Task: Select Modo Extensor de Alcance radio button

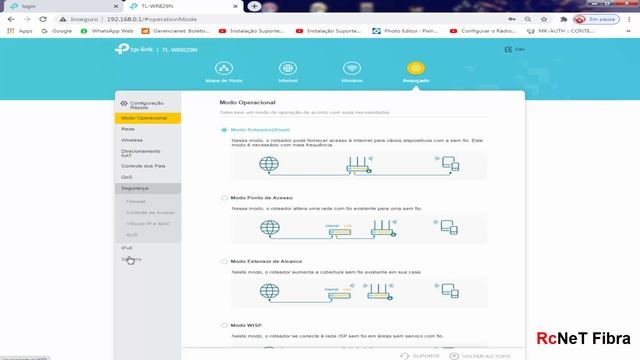Action: 224,261
